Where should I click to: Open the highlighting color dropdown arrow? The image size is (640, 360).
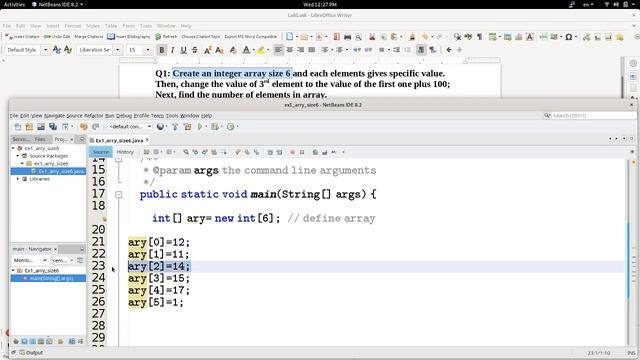pos(268,50)
